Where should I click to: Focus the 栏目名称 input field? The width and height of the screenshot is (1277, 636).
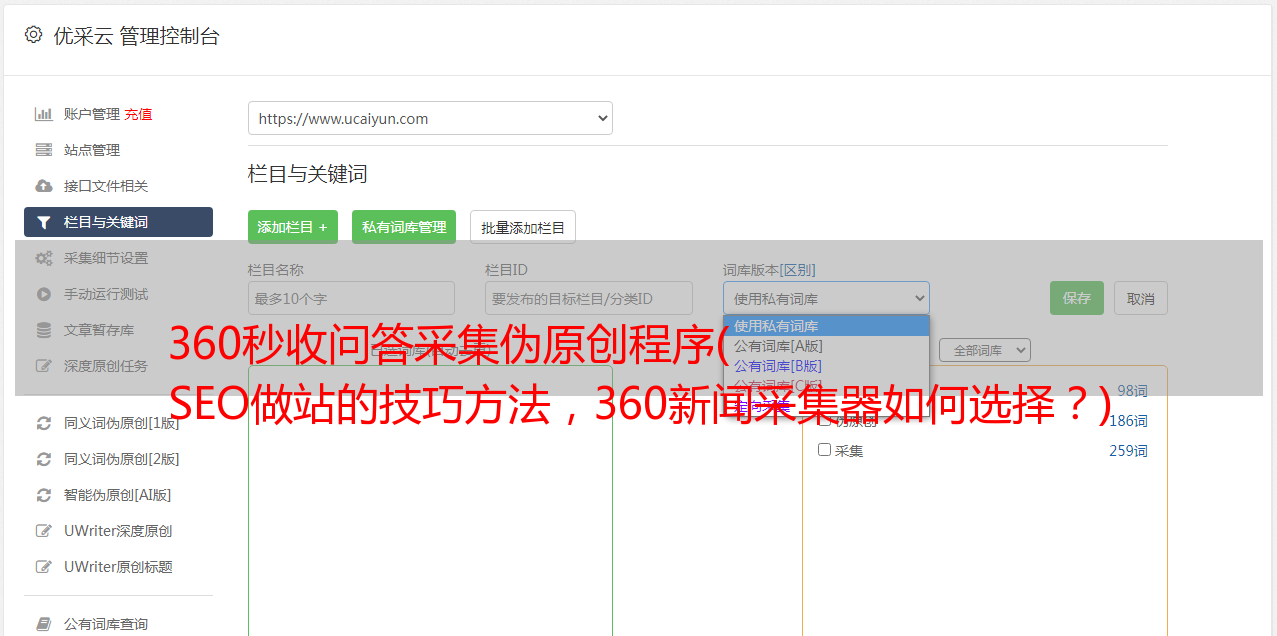tap(351, 298)
